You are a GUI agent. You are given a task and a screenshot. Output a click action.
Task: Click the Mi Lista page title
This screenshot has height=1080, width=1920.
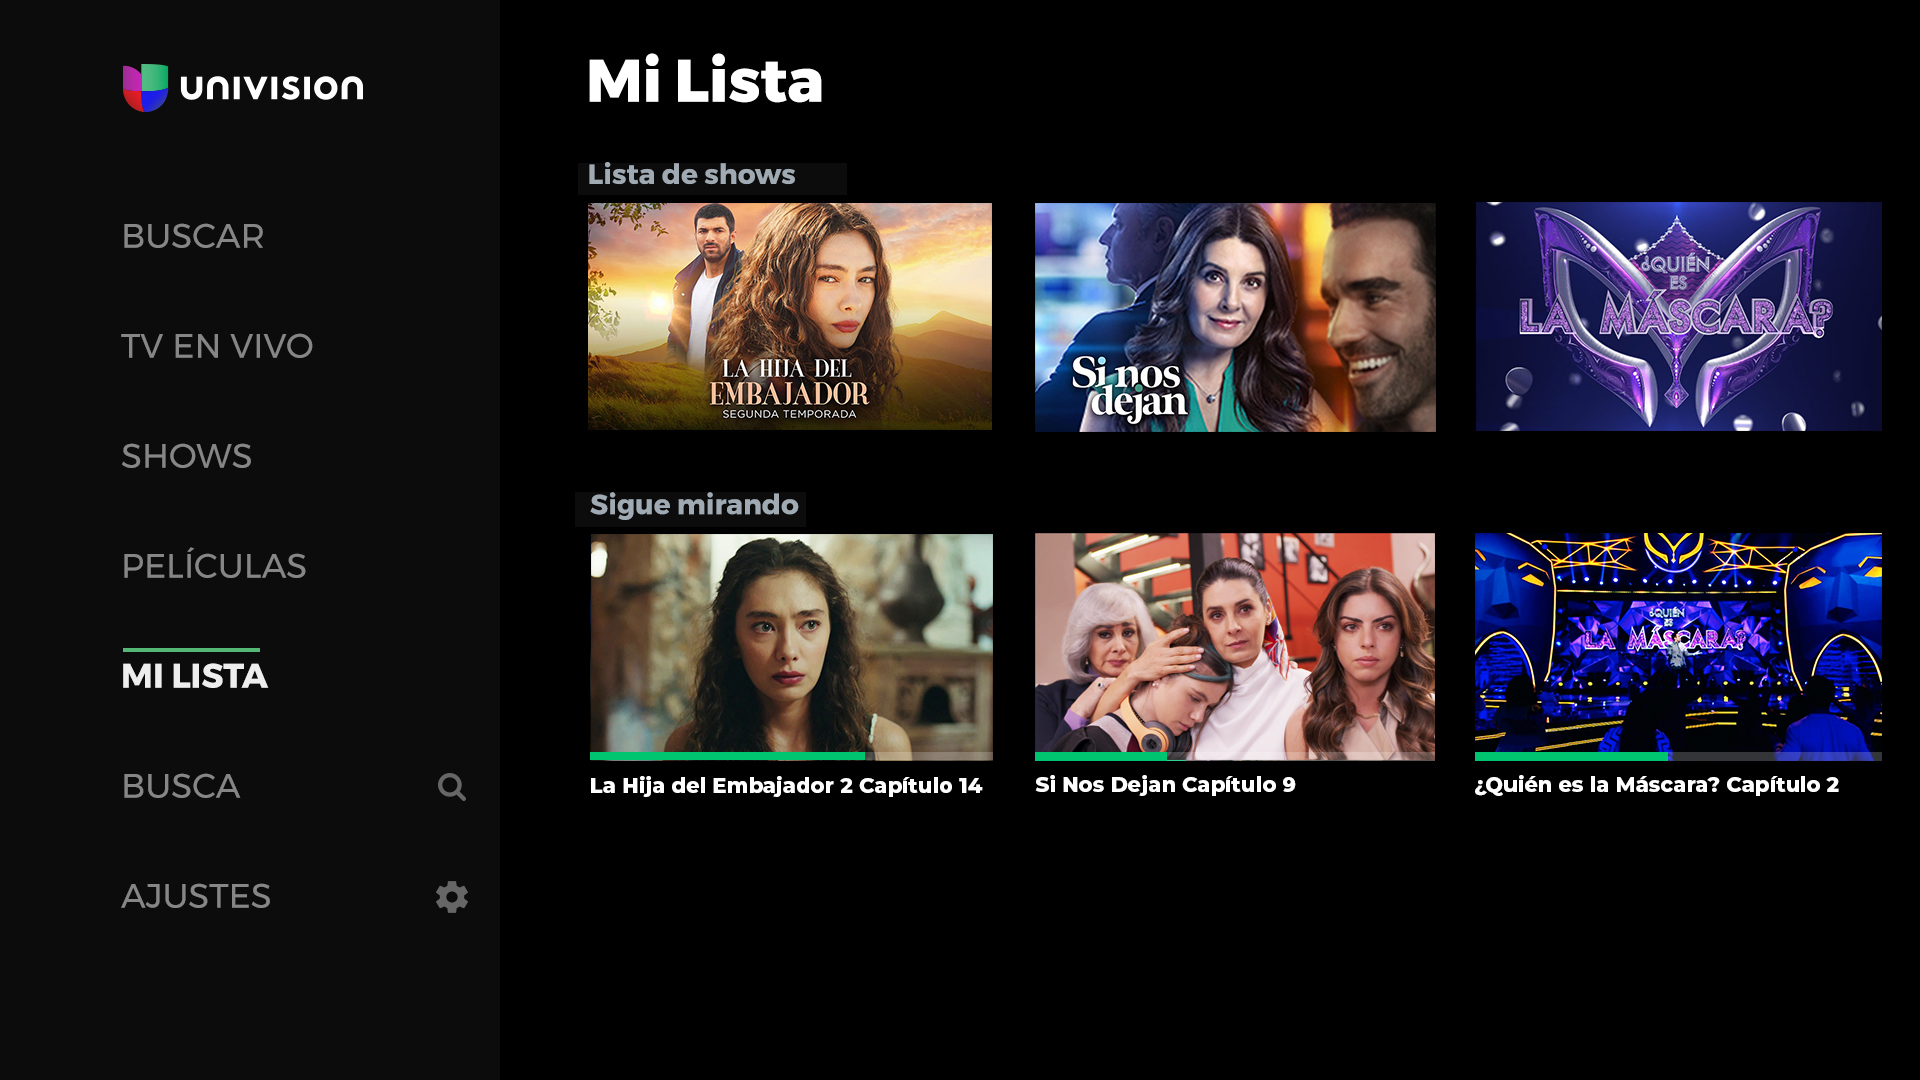pos(705,81)
